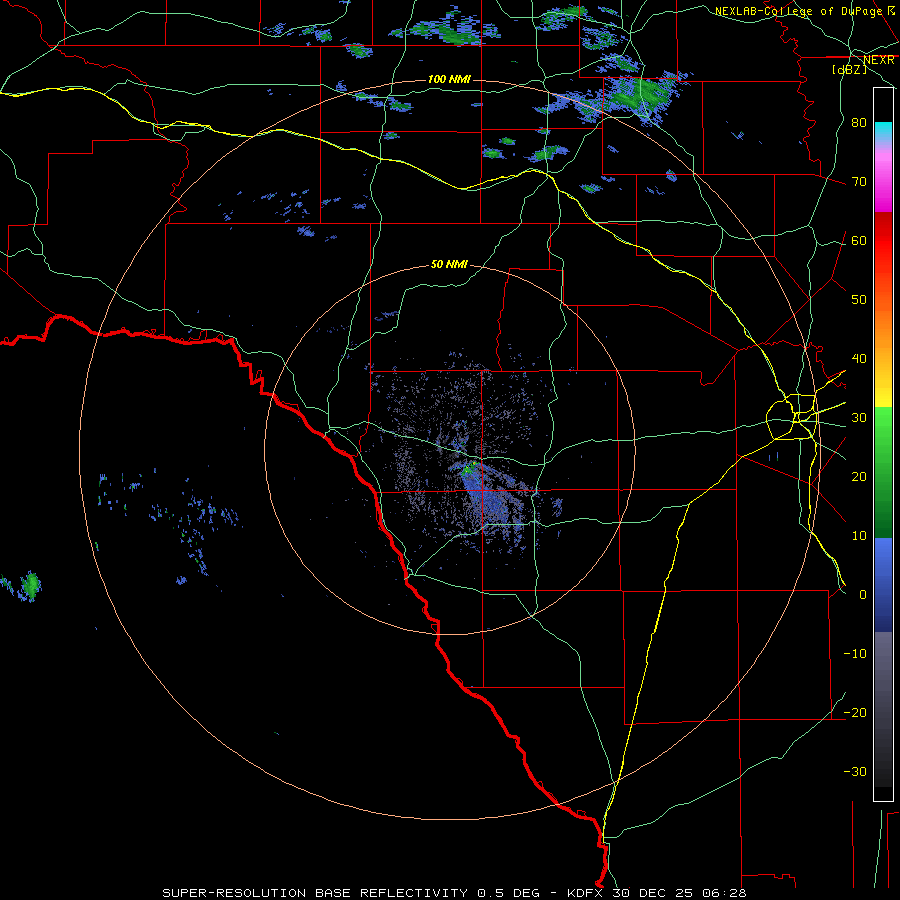Click the KDFX station identifier in the caption
The width and height of the screenshot is (900, 900).
point(587,893)
